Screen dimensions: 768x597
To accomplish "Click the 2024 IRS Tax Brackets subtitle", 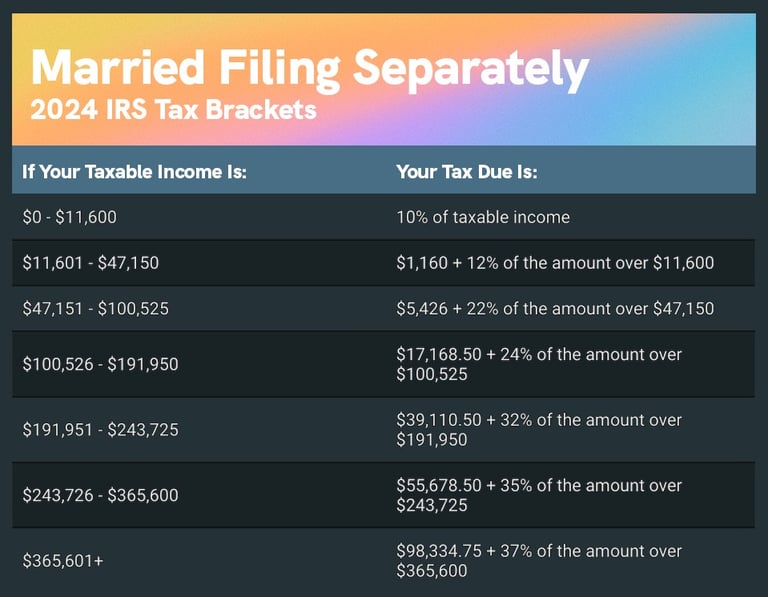I will 173,109.
